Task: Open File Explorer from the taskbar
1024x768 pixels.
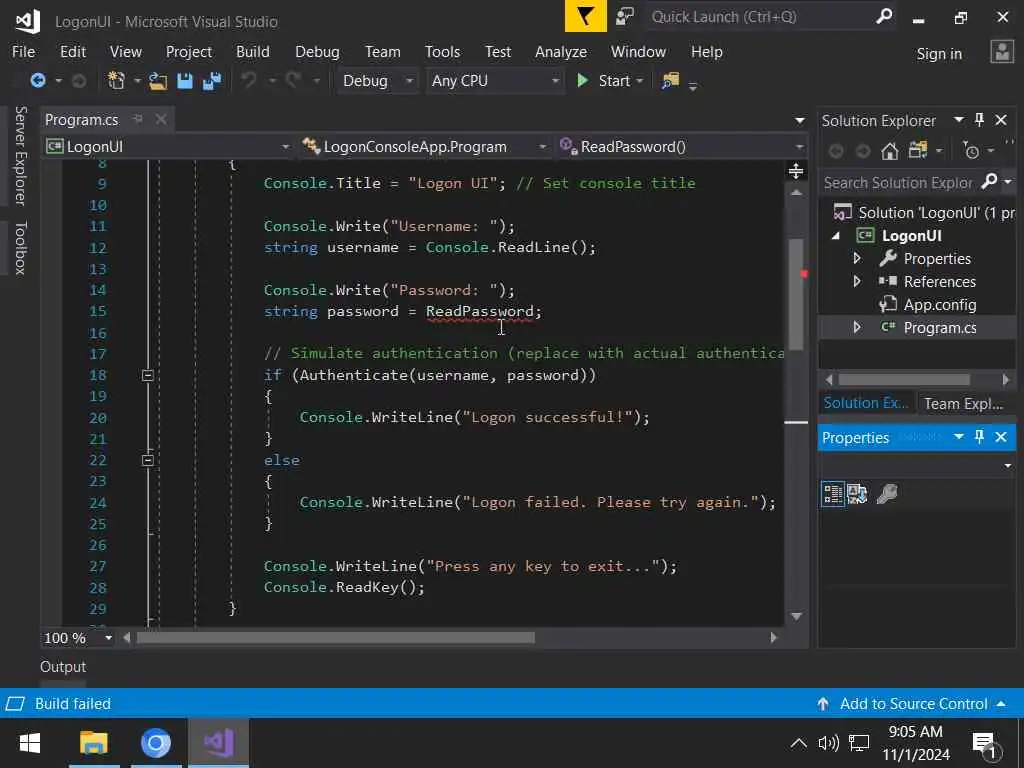Action: point(93,743)
